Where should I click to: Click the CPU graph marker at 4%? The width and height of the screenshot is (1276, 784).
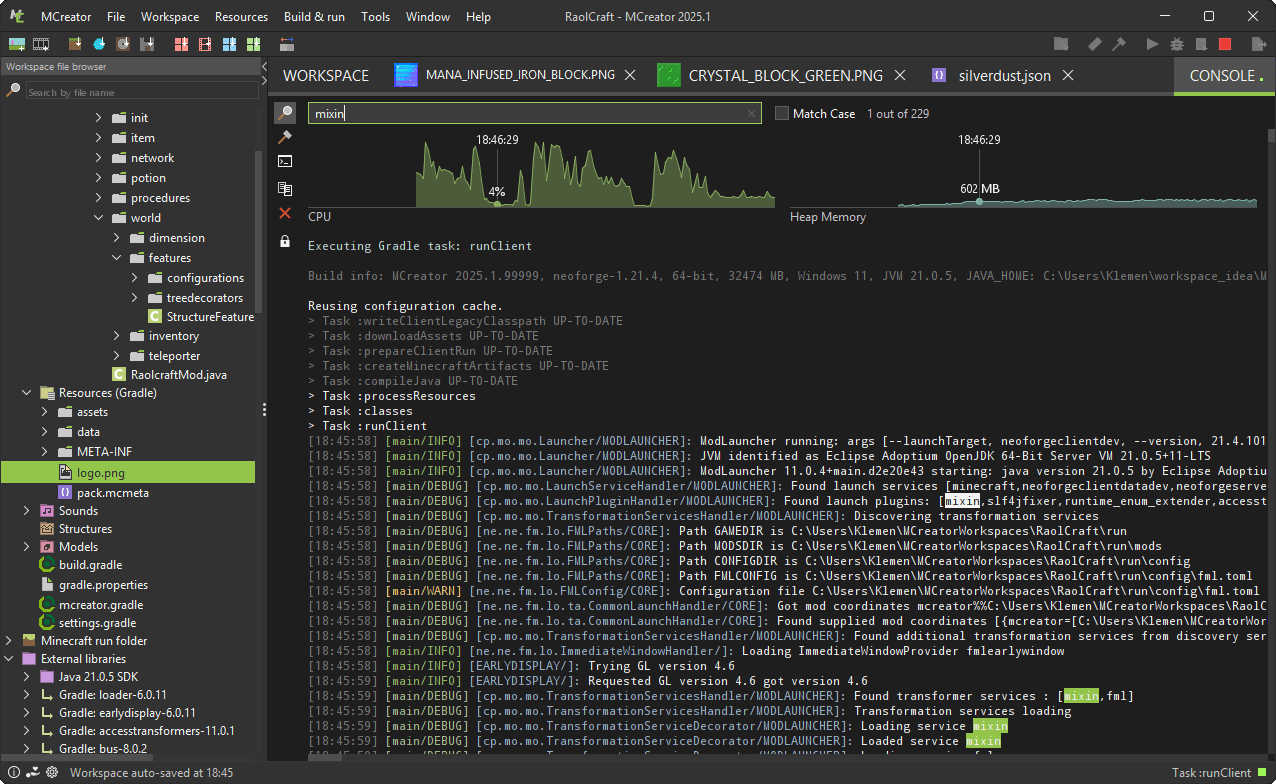click(497, 204)
